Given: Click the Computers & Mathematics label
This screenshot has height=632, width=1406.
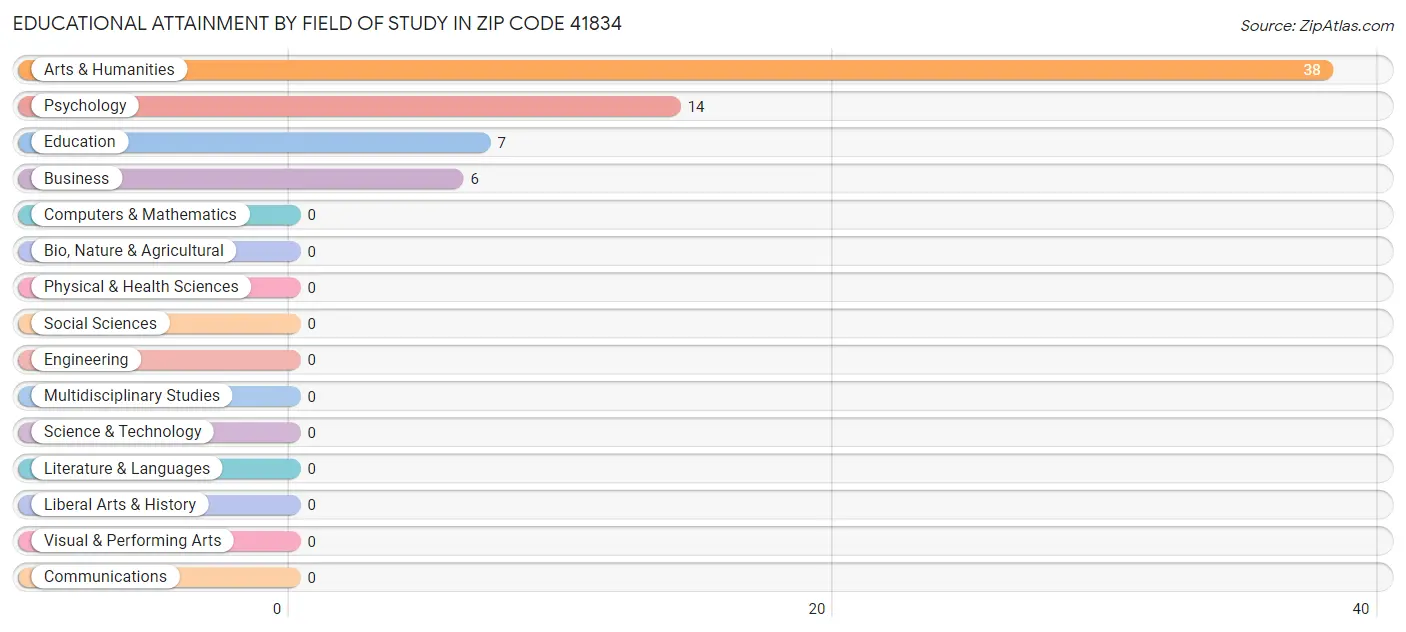Looking at the screenshot, I should point(140,215).
